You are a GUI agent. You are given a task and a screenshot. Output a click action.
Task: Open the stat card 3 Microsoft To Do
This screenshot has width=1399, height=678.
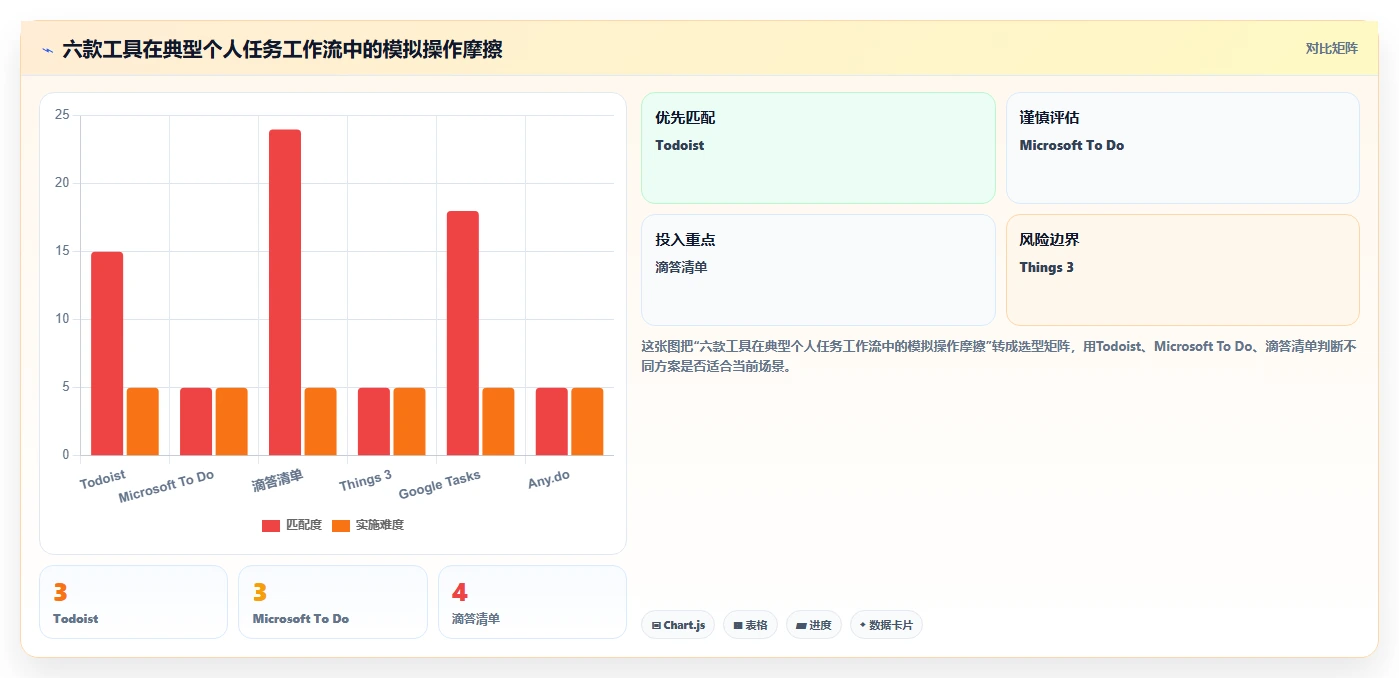[x=333, y=602]
